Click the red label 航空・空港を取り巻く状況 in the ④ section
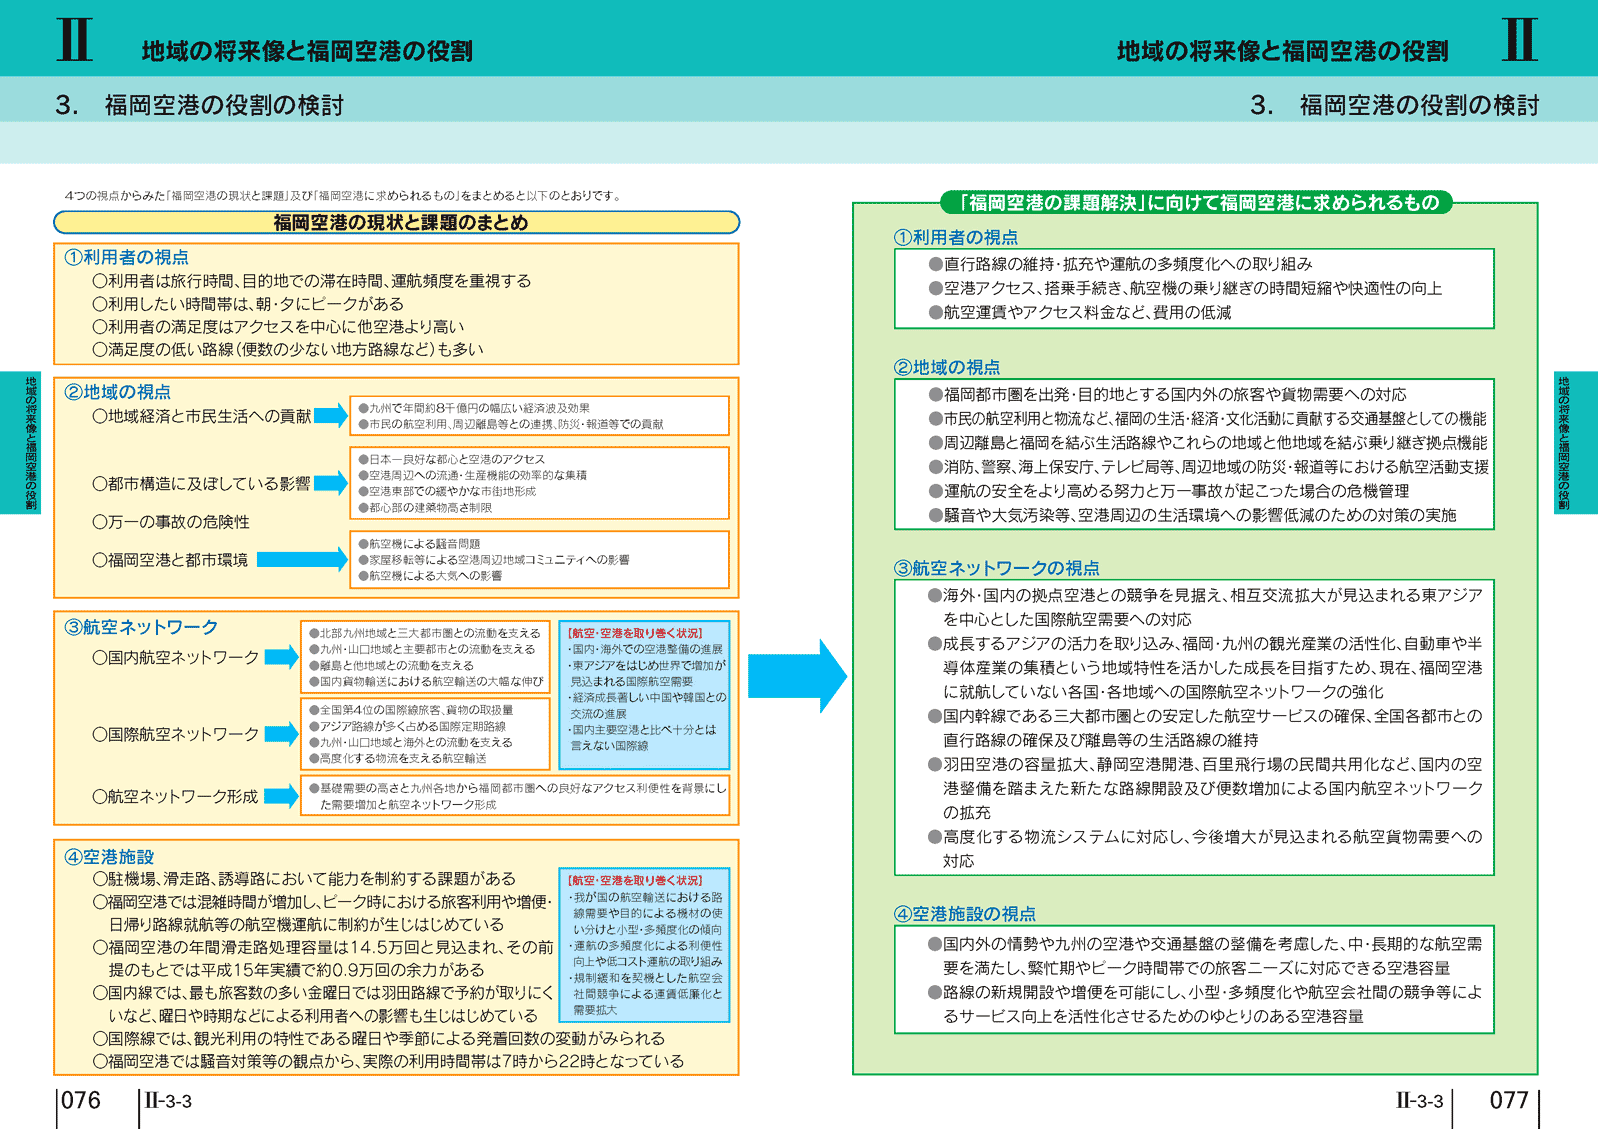Screen dimensions: 1598x1129 coord(635,881)
